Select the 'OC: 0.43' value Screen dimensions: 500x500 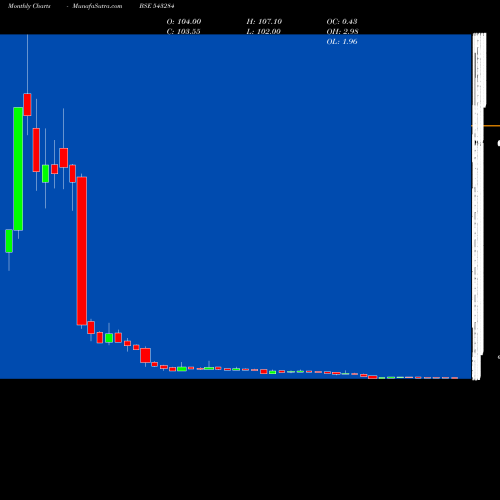click(342, 21)
